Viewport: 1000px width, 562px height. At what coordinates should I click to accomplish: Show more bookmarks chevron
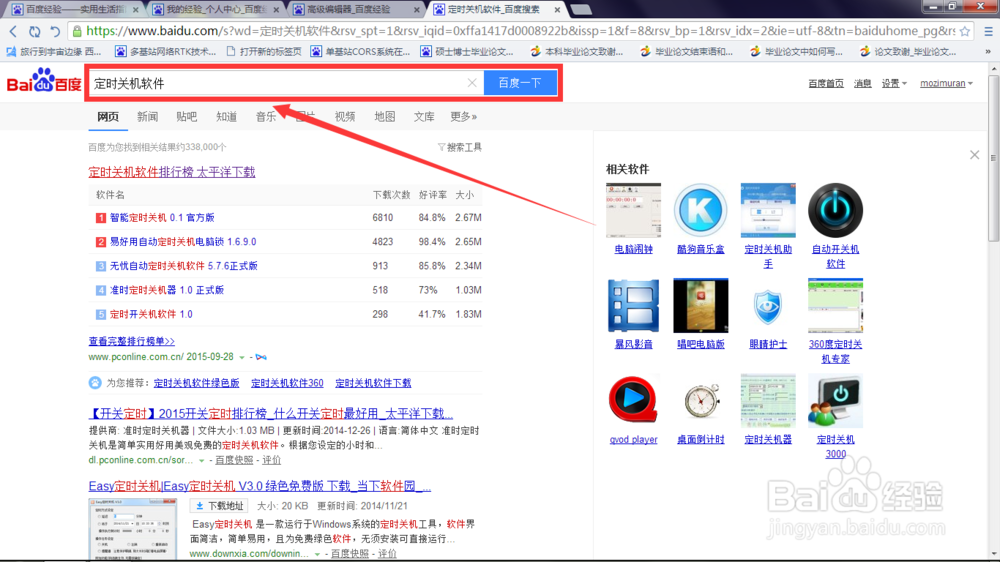[988, 52]
